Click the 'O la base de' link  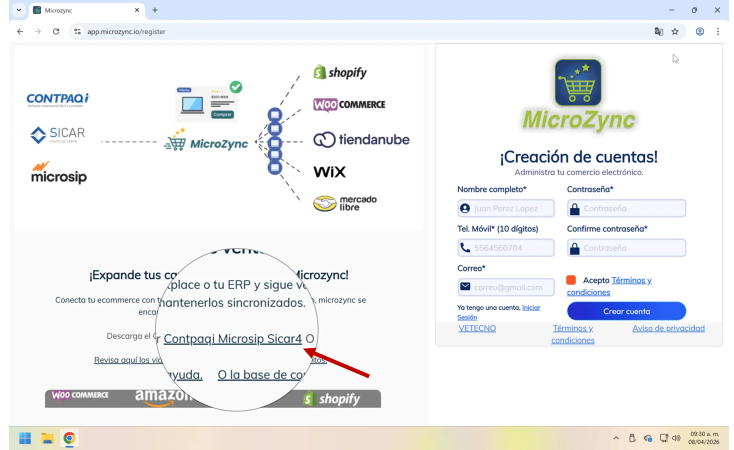[261, 375]
